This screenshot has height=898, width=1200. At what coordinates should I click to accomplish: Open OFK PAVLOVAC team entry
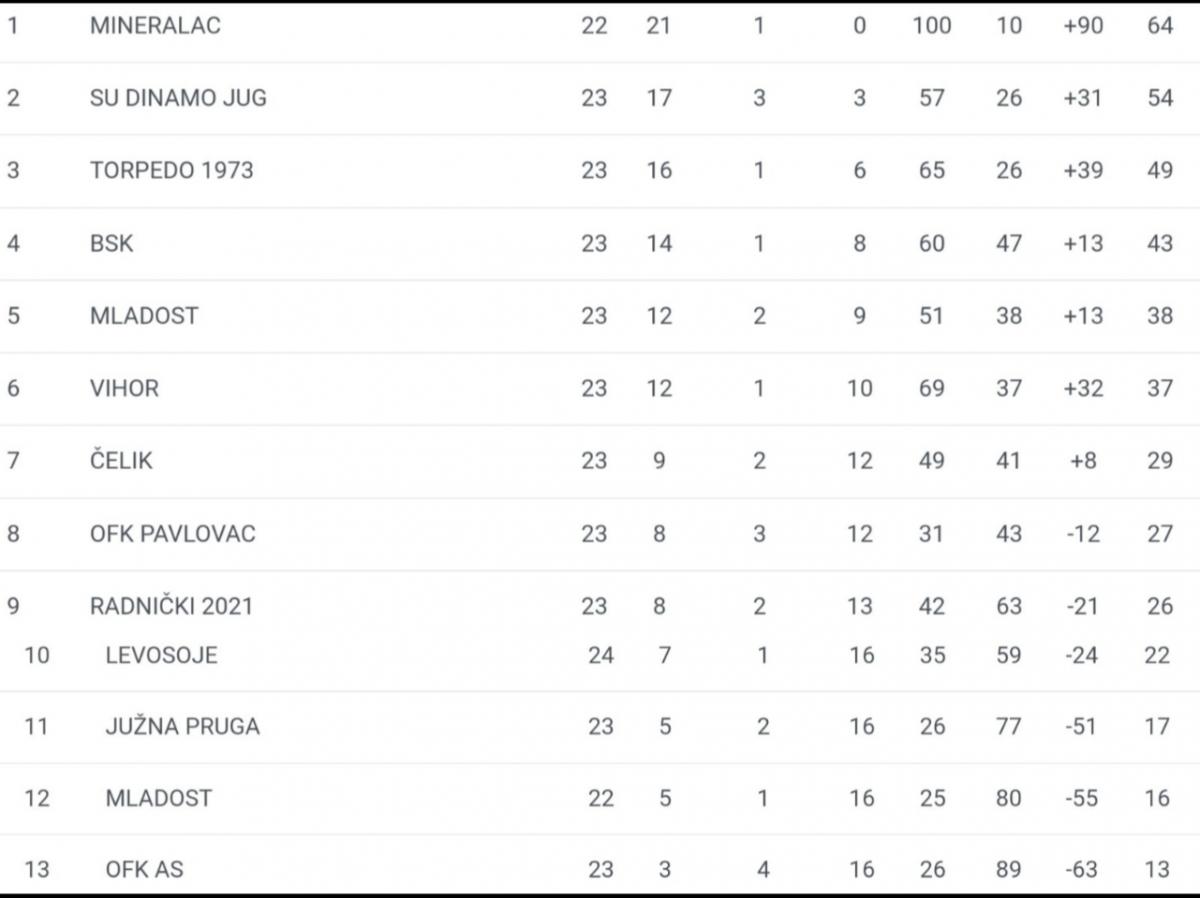[x=173, y=534]
